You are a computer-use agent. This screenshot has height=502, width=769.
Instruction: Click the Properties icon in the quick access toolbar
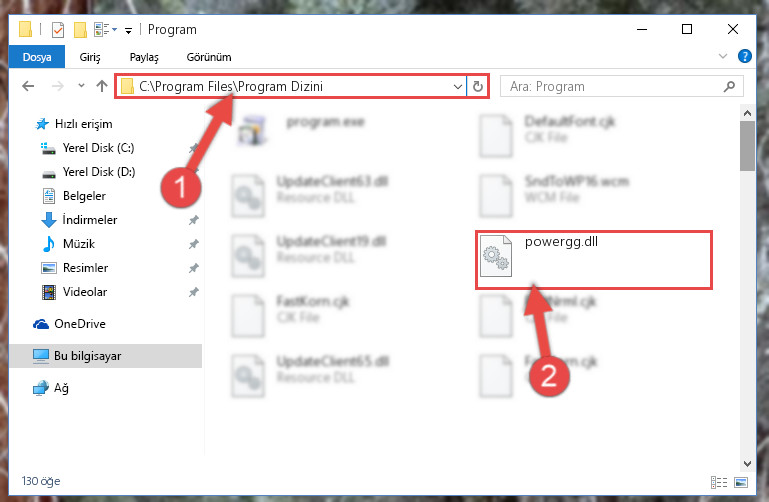(58, 30)
